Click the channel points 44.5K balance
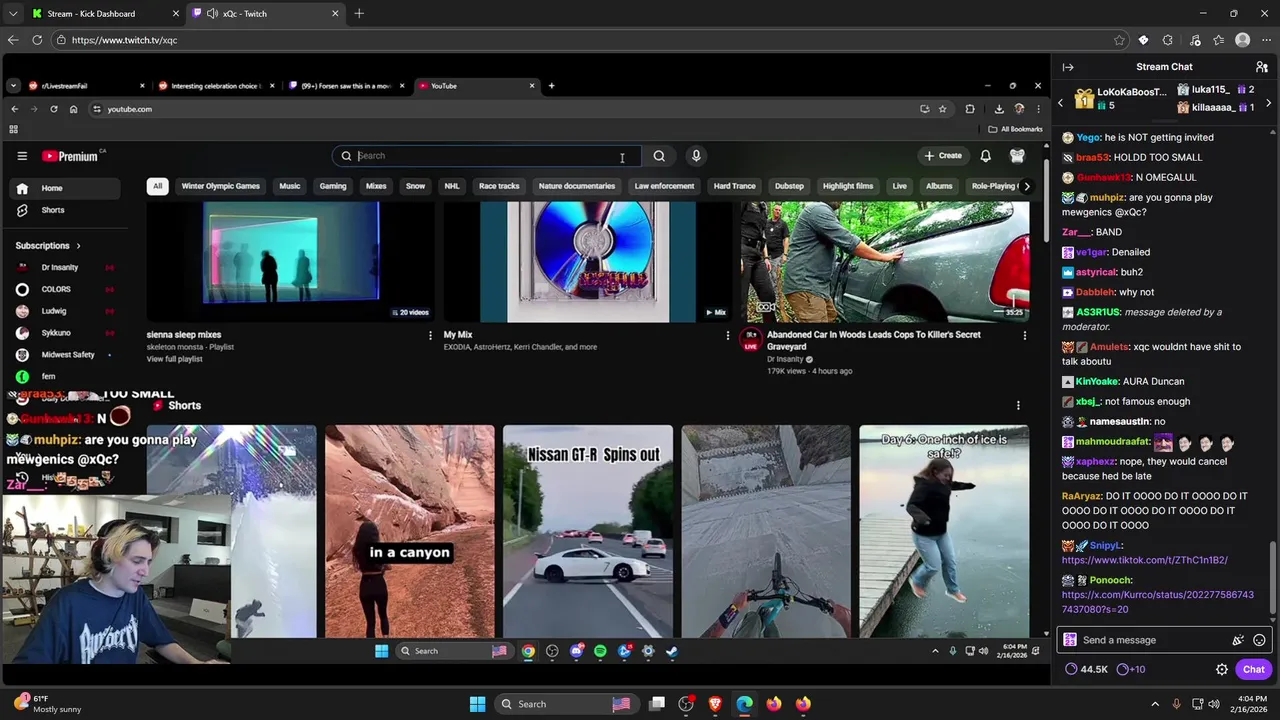The height and width of the screenshot is (720, 1280). pyautogui.click(x=1086, y=669)
